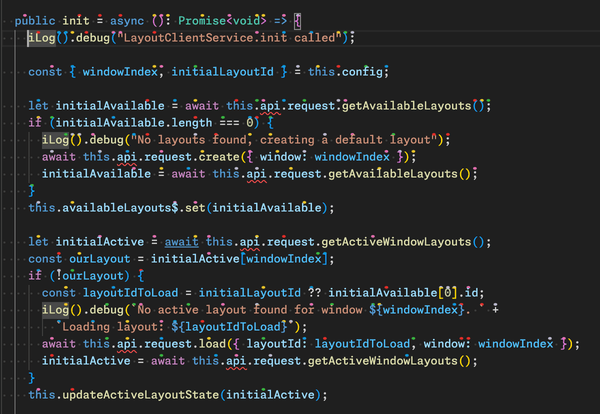Click underlined 'await' on the initialActive line

[x=181, y=242]
